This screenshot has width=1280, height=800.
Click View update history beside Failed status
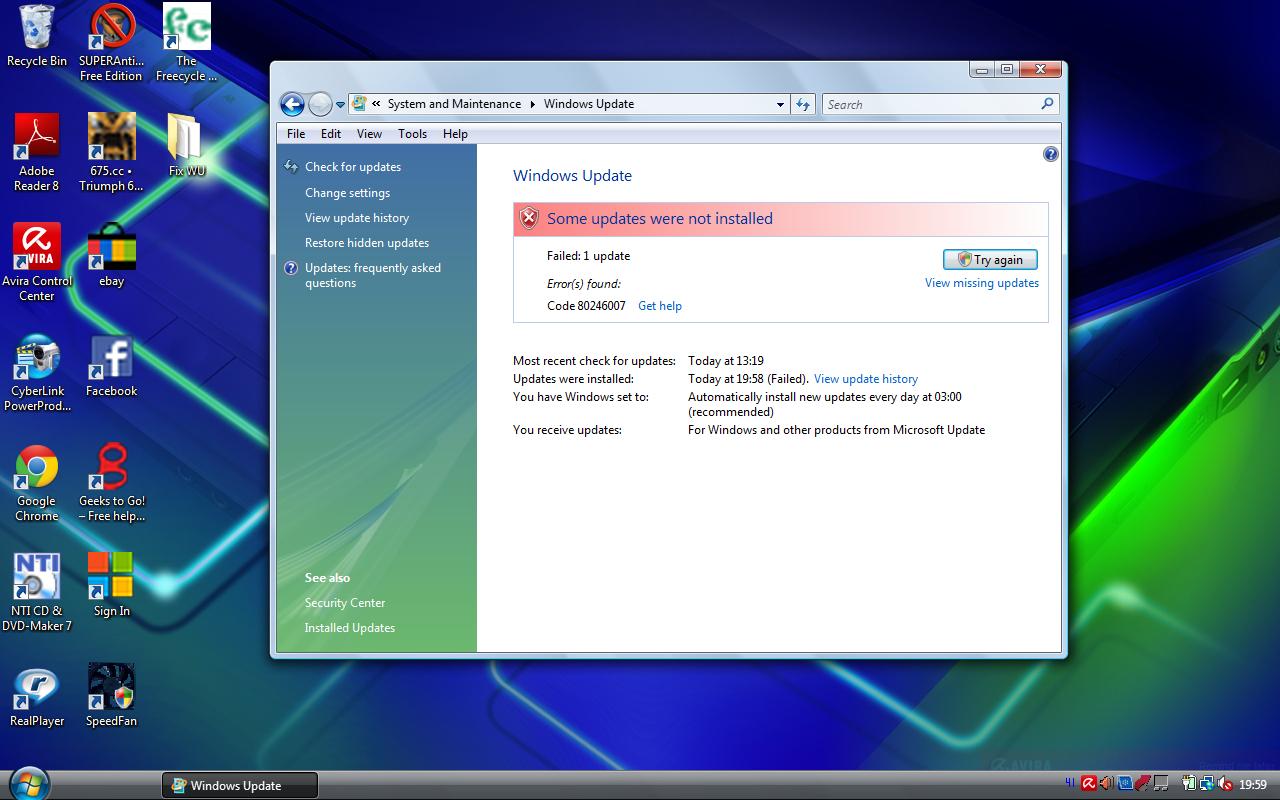pos(866,379)
